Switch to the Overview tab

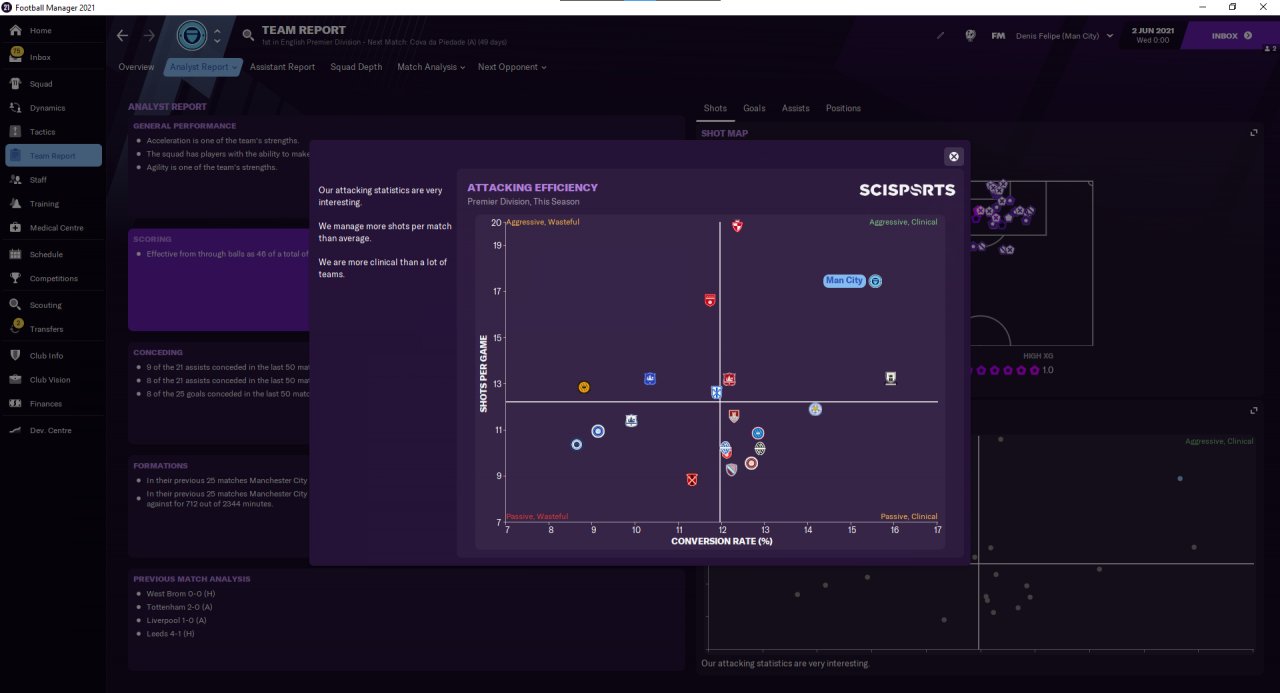tap(136, 67)
